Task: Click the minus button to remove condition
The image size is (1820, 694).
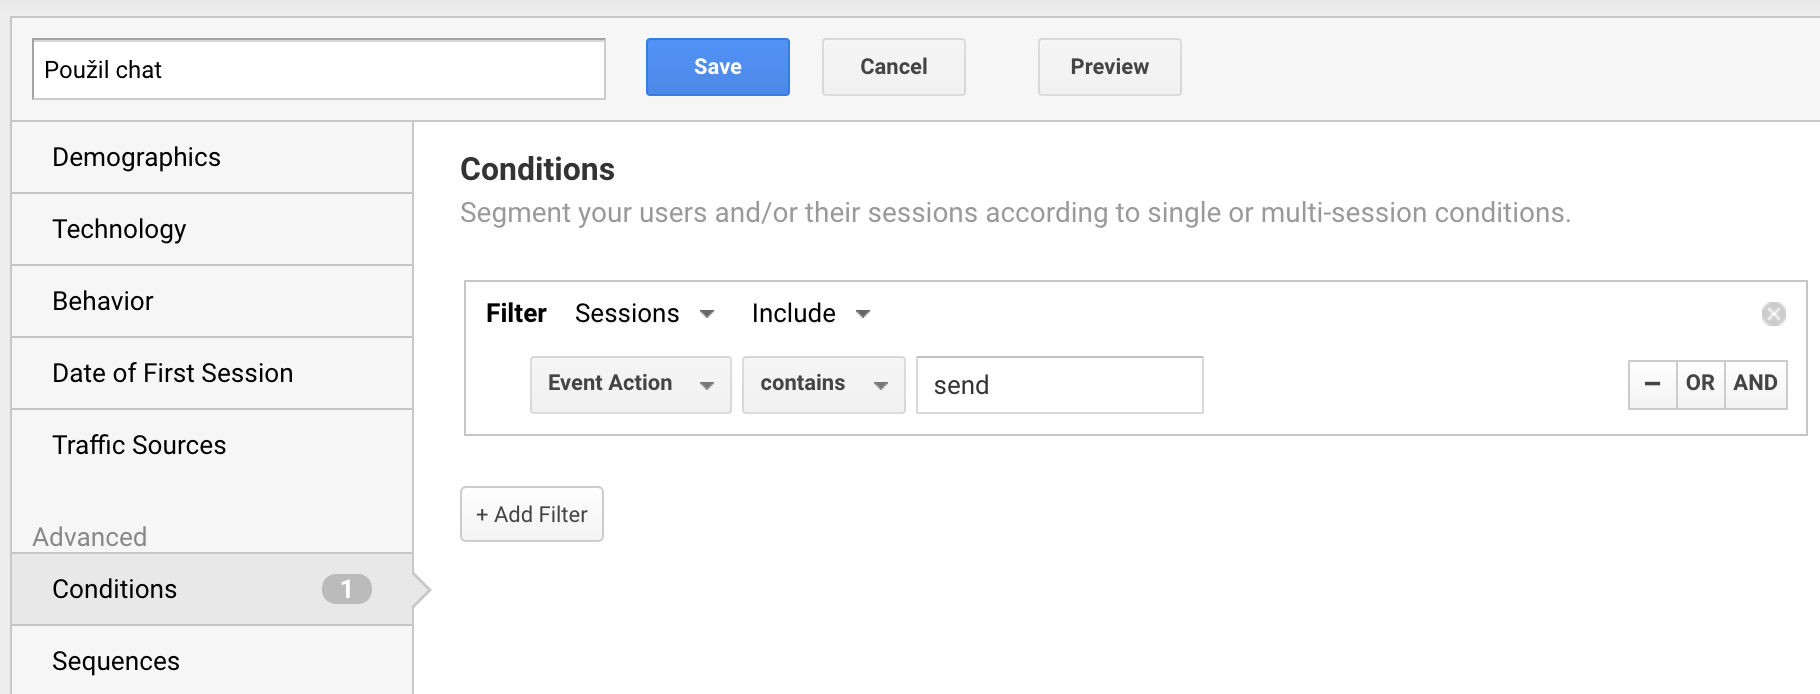Action: coord(1652,384)
